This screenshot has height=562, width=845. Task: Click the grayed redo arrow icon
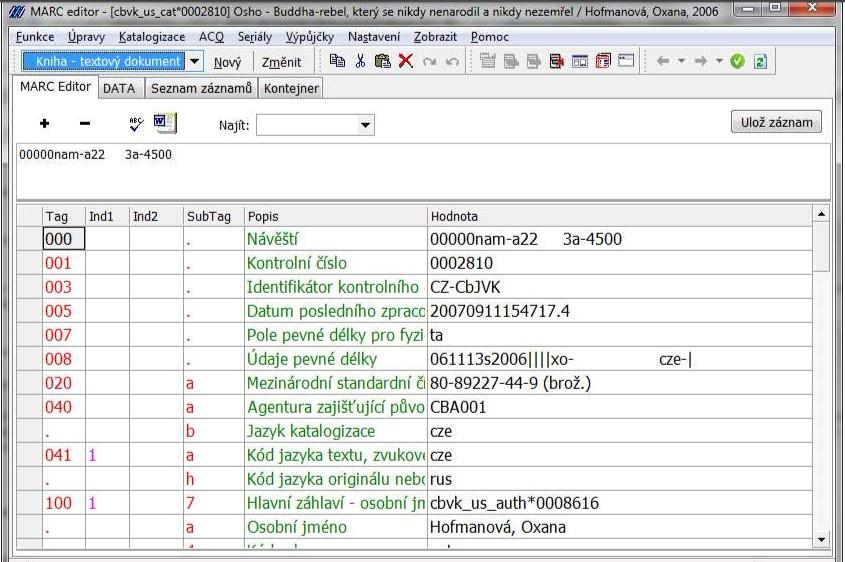coord(430,61)
